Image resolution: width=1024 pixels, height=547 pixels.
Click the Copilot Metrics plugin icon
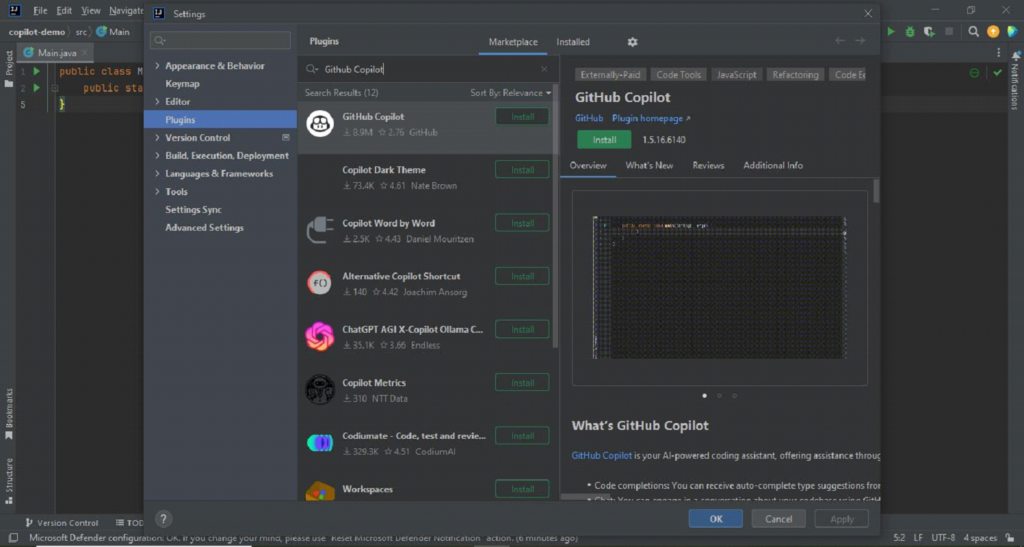click(x=320, y=390)
